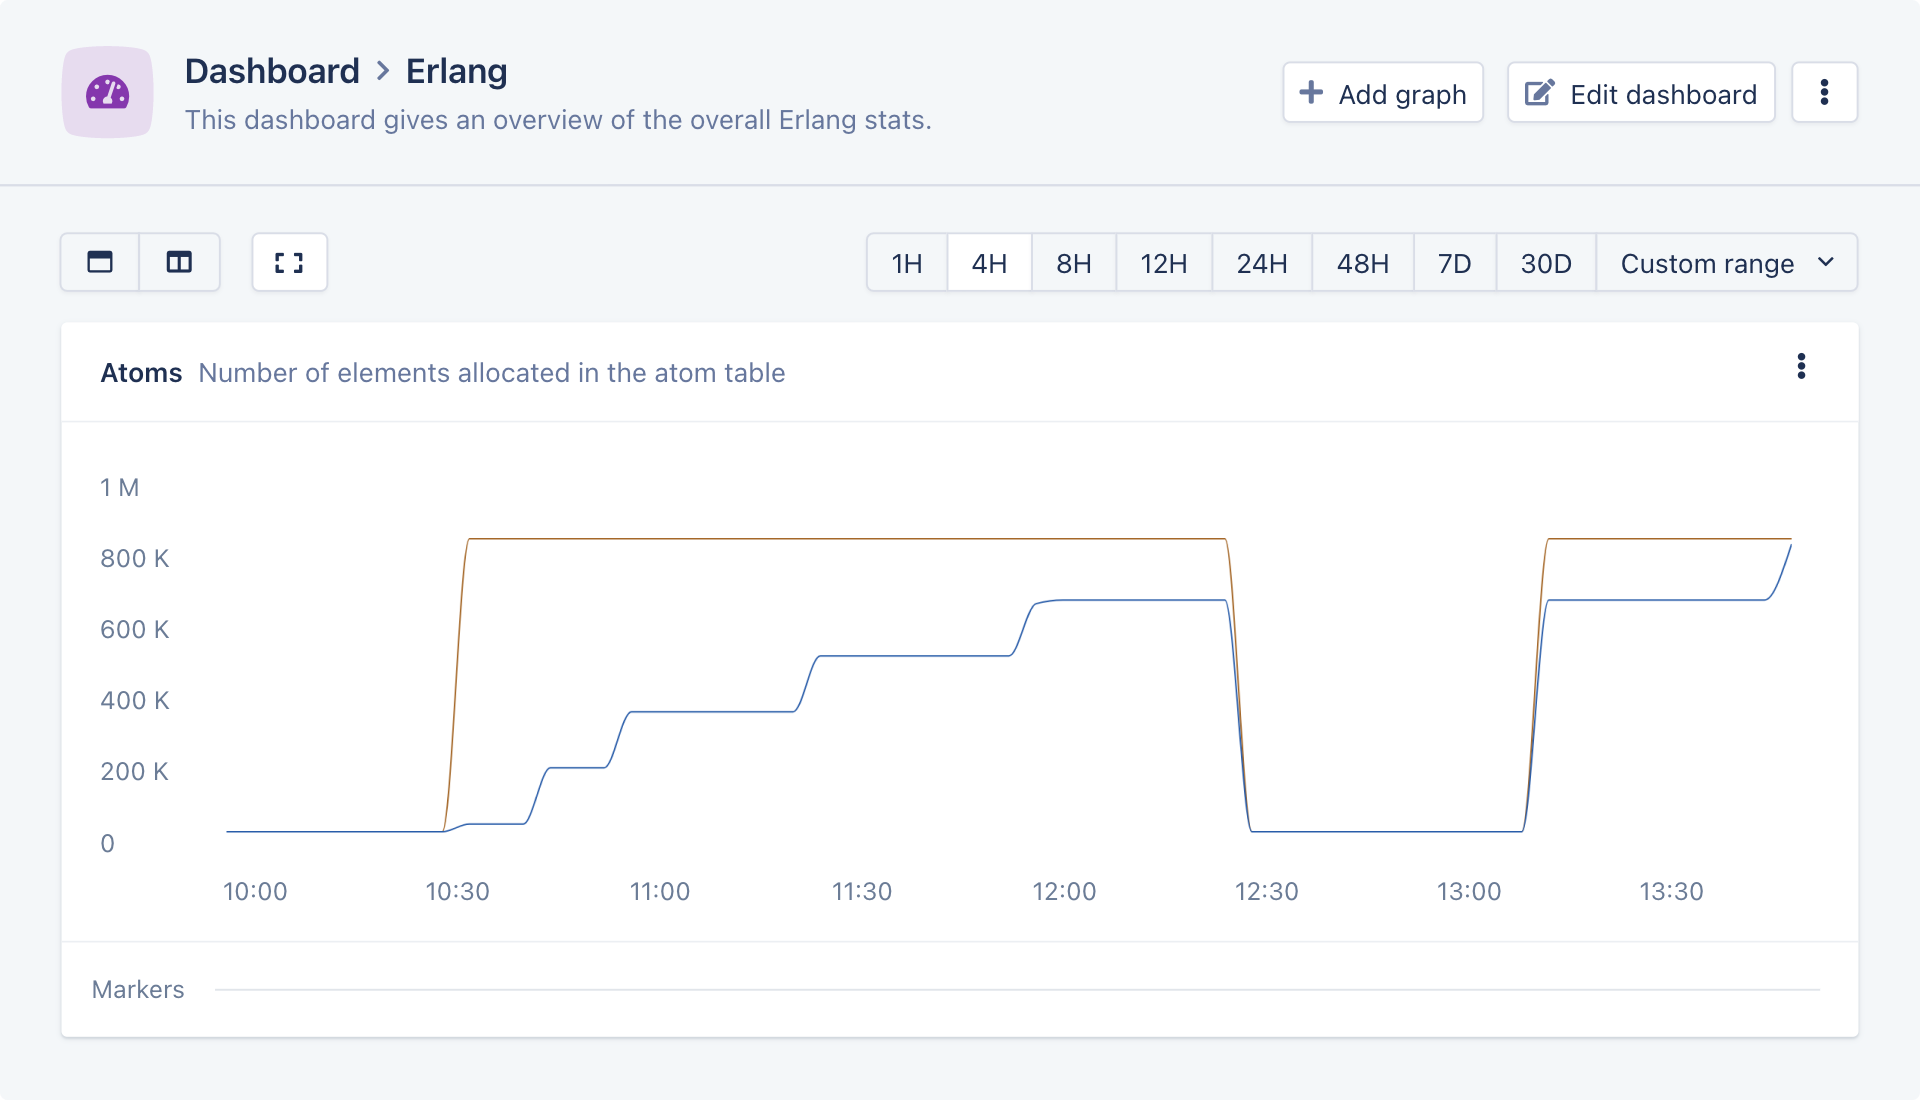Click the Edit dashboard button
The height and width of the screenshot is (1100, 1920).
pos(1641,93)
